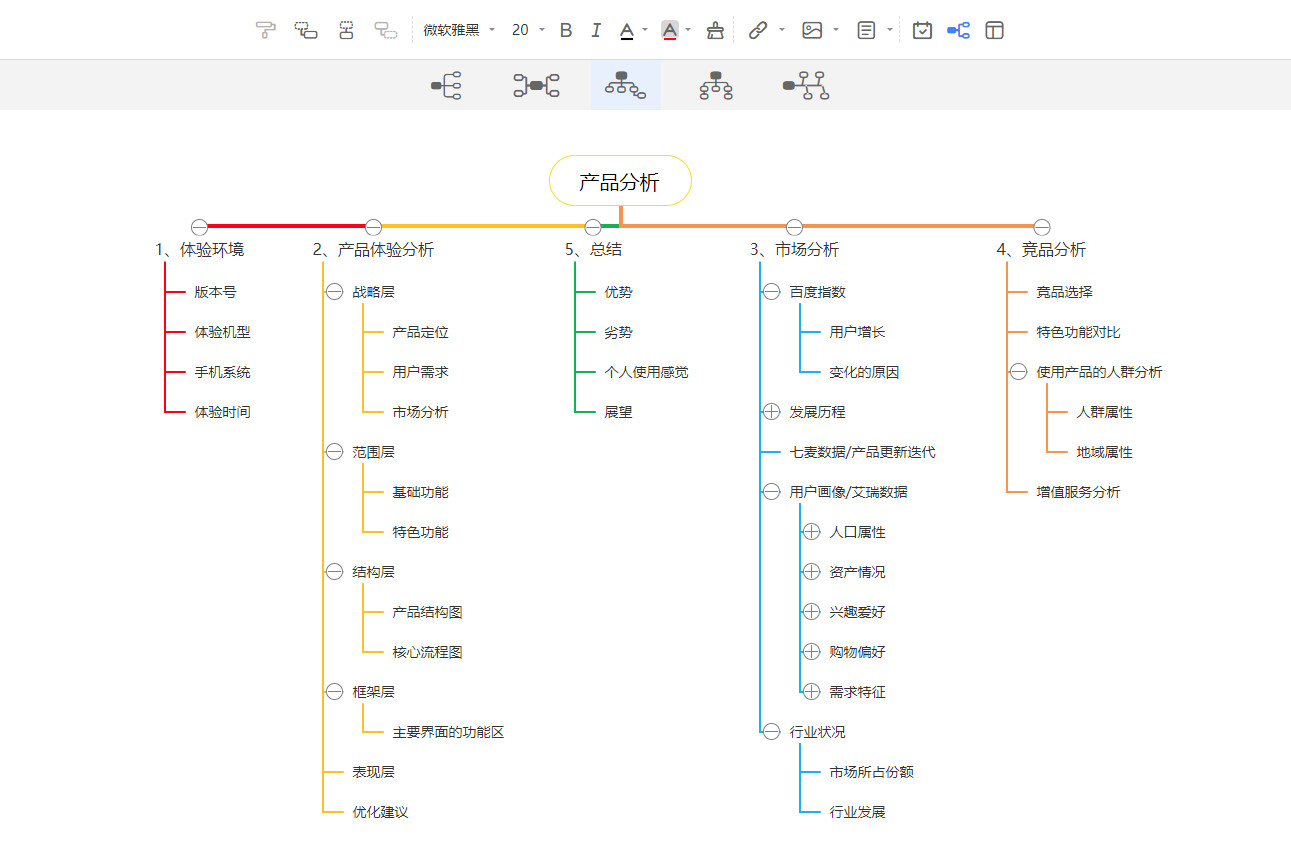Apply the font color (A with black underline)
Screen dimensions: 1291x850
tap(627, 30)
